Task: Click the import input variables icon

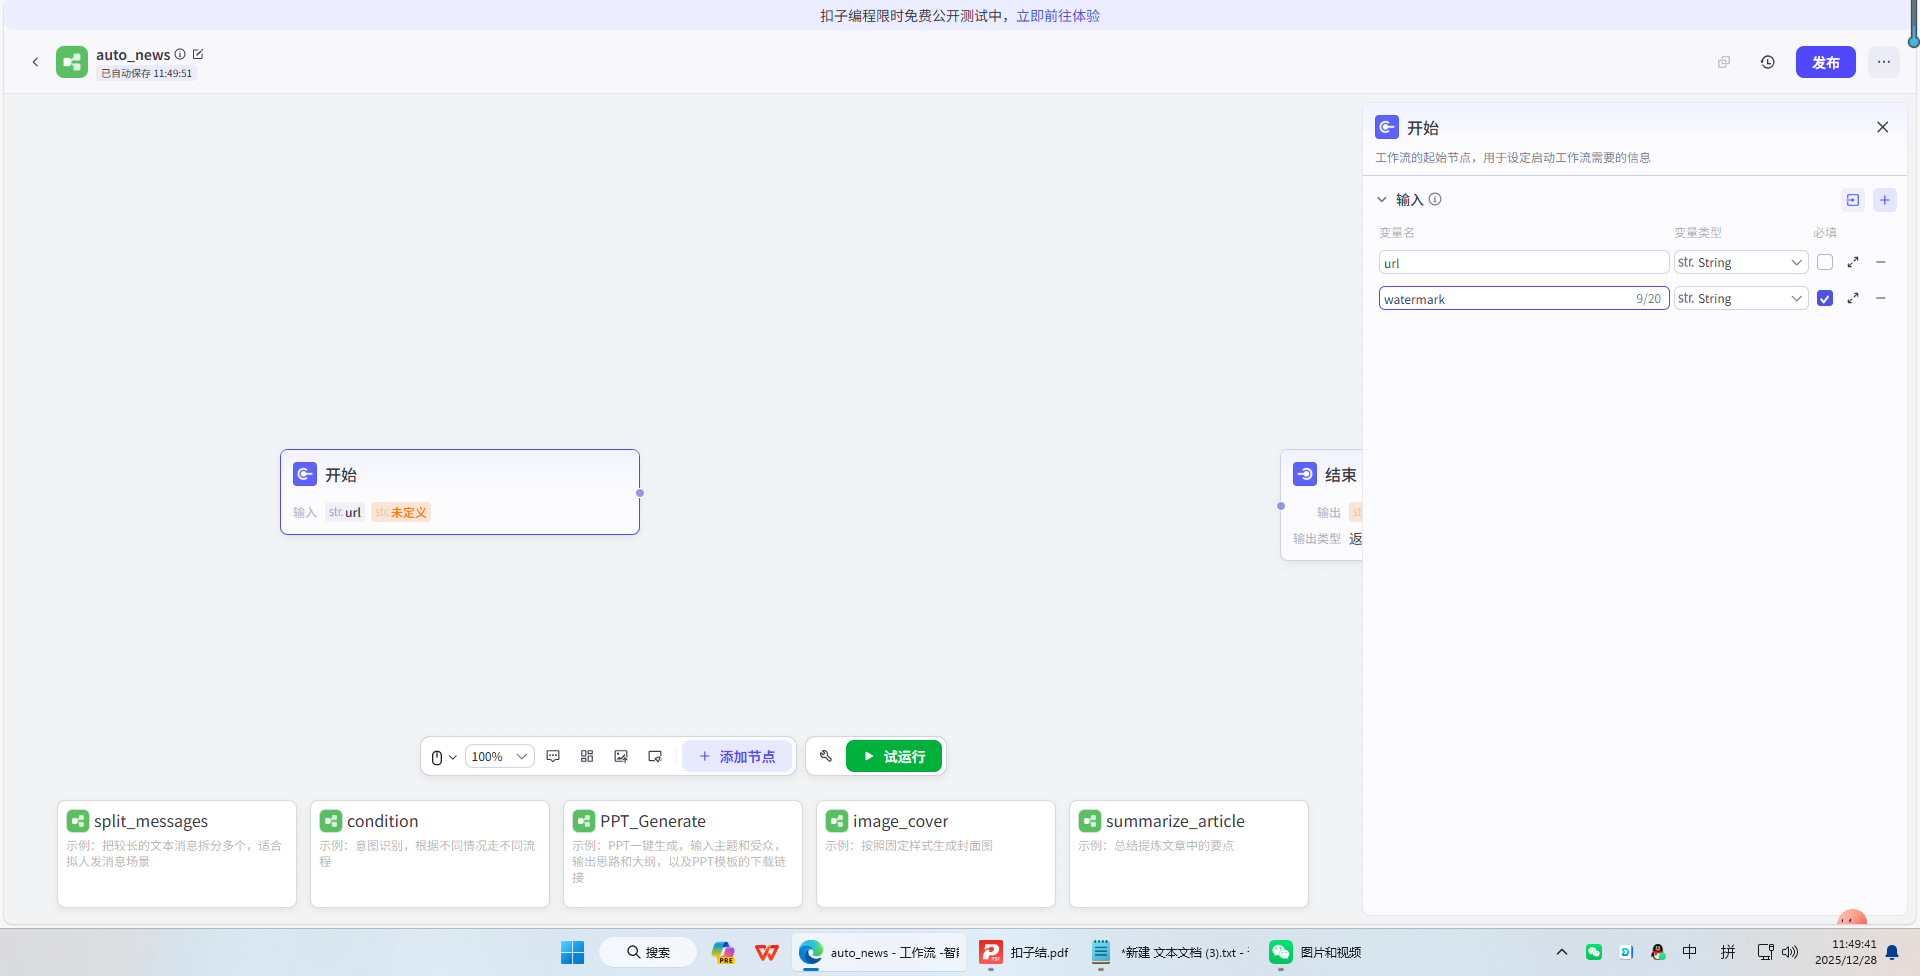Action: coord(1853,200)
